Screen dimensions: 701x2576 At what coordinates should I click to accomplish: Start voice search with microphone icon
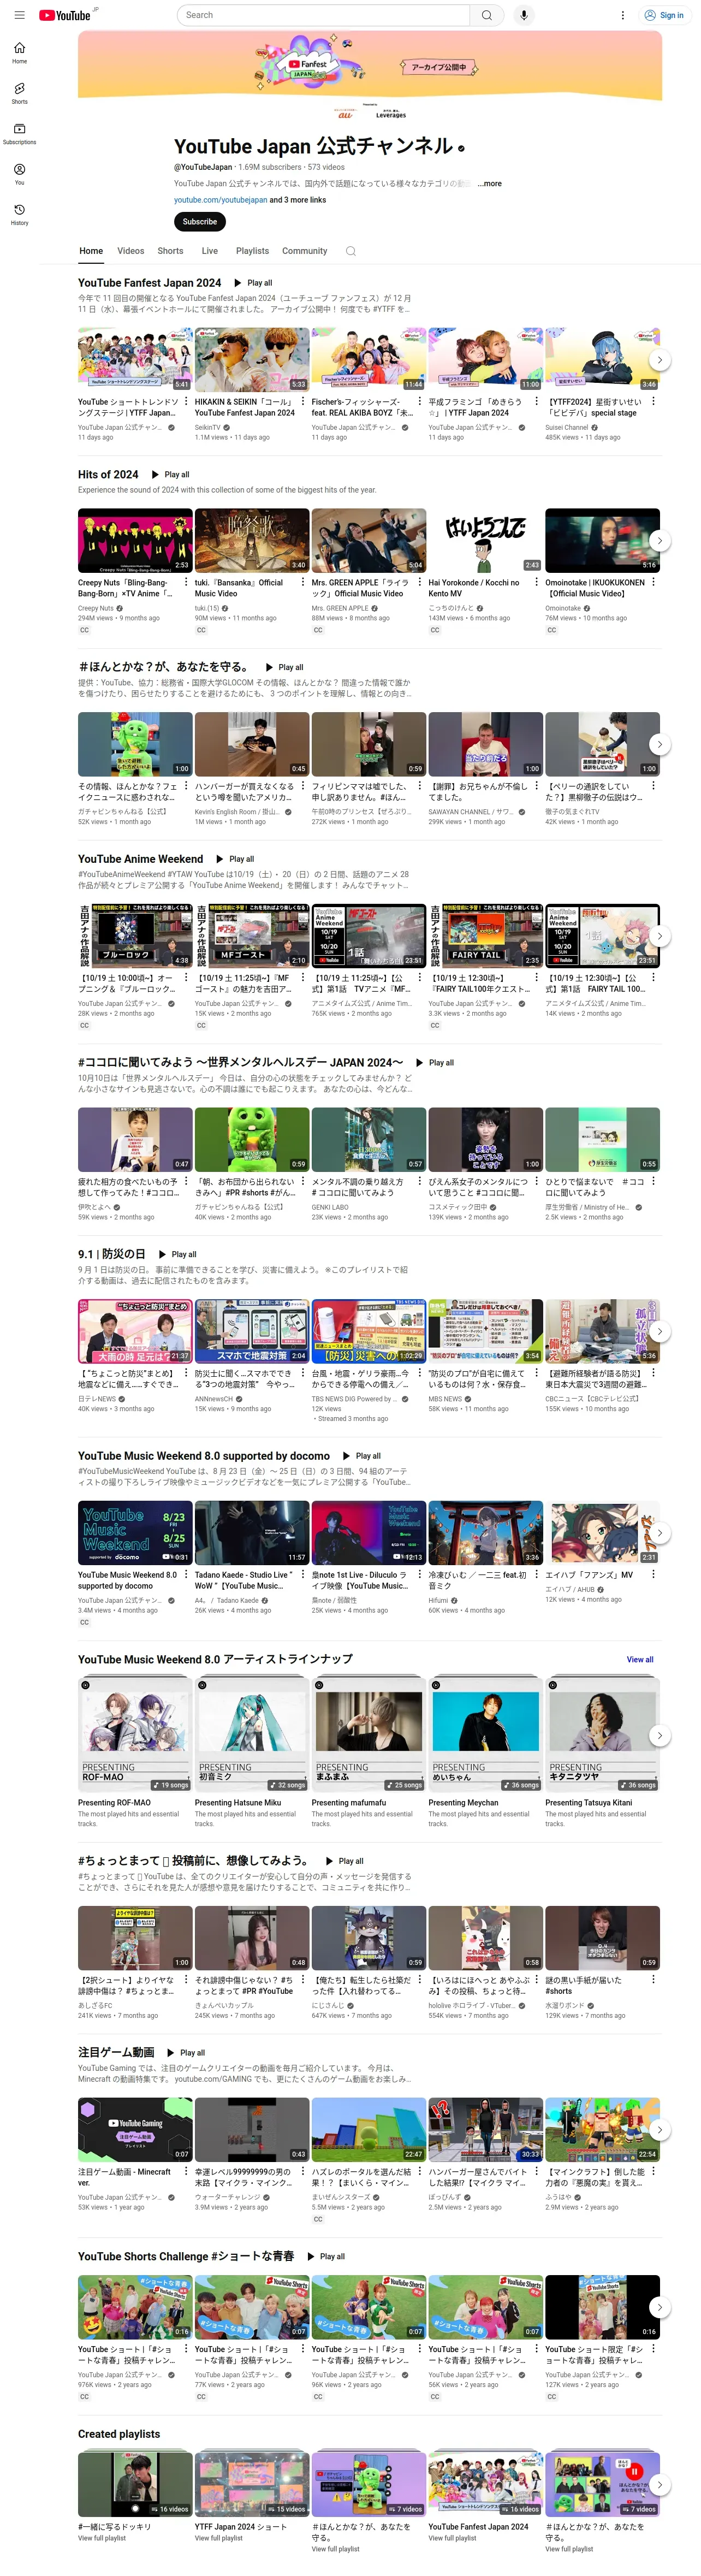point(523,15)
